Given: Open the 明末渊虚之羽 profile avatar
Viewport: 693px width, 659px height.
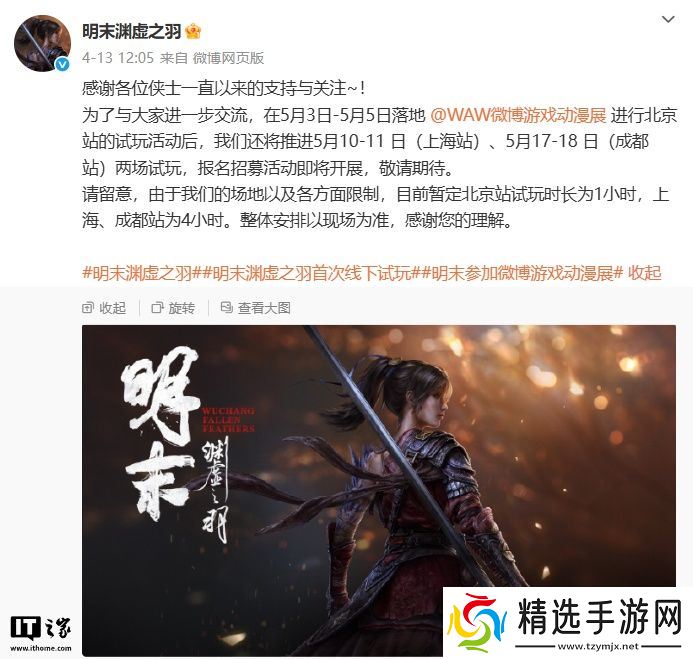Looking at the screenshot, I should click(x=42, y=43).
